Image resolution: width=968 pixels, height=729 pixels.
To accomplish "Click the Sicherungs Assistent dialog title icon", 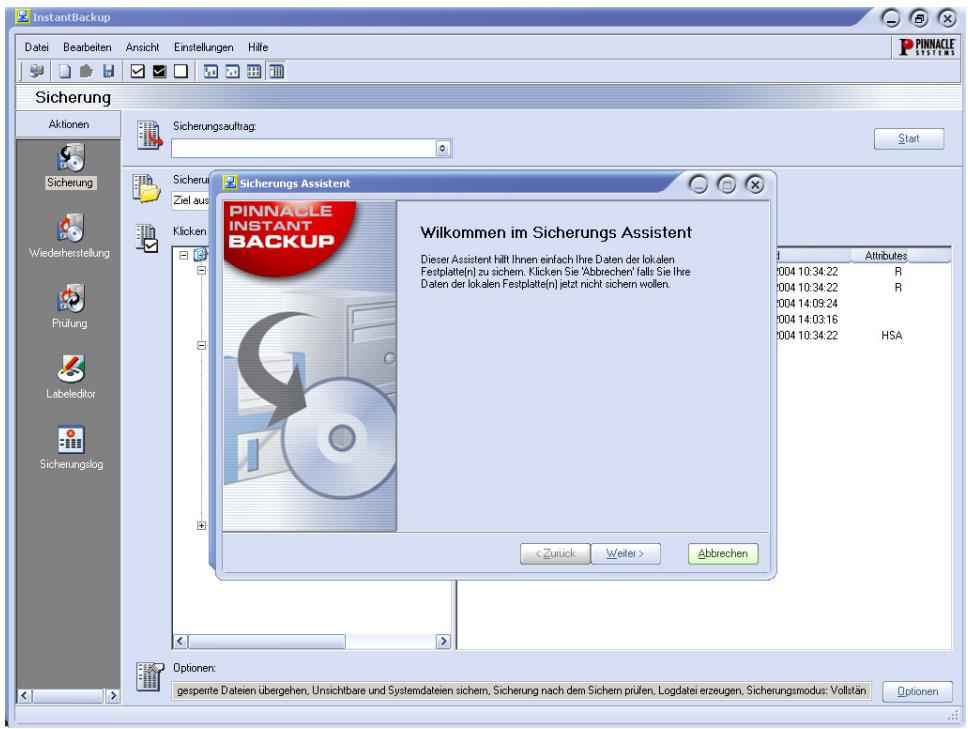I will pyautogui.click(x=230, y=183).
